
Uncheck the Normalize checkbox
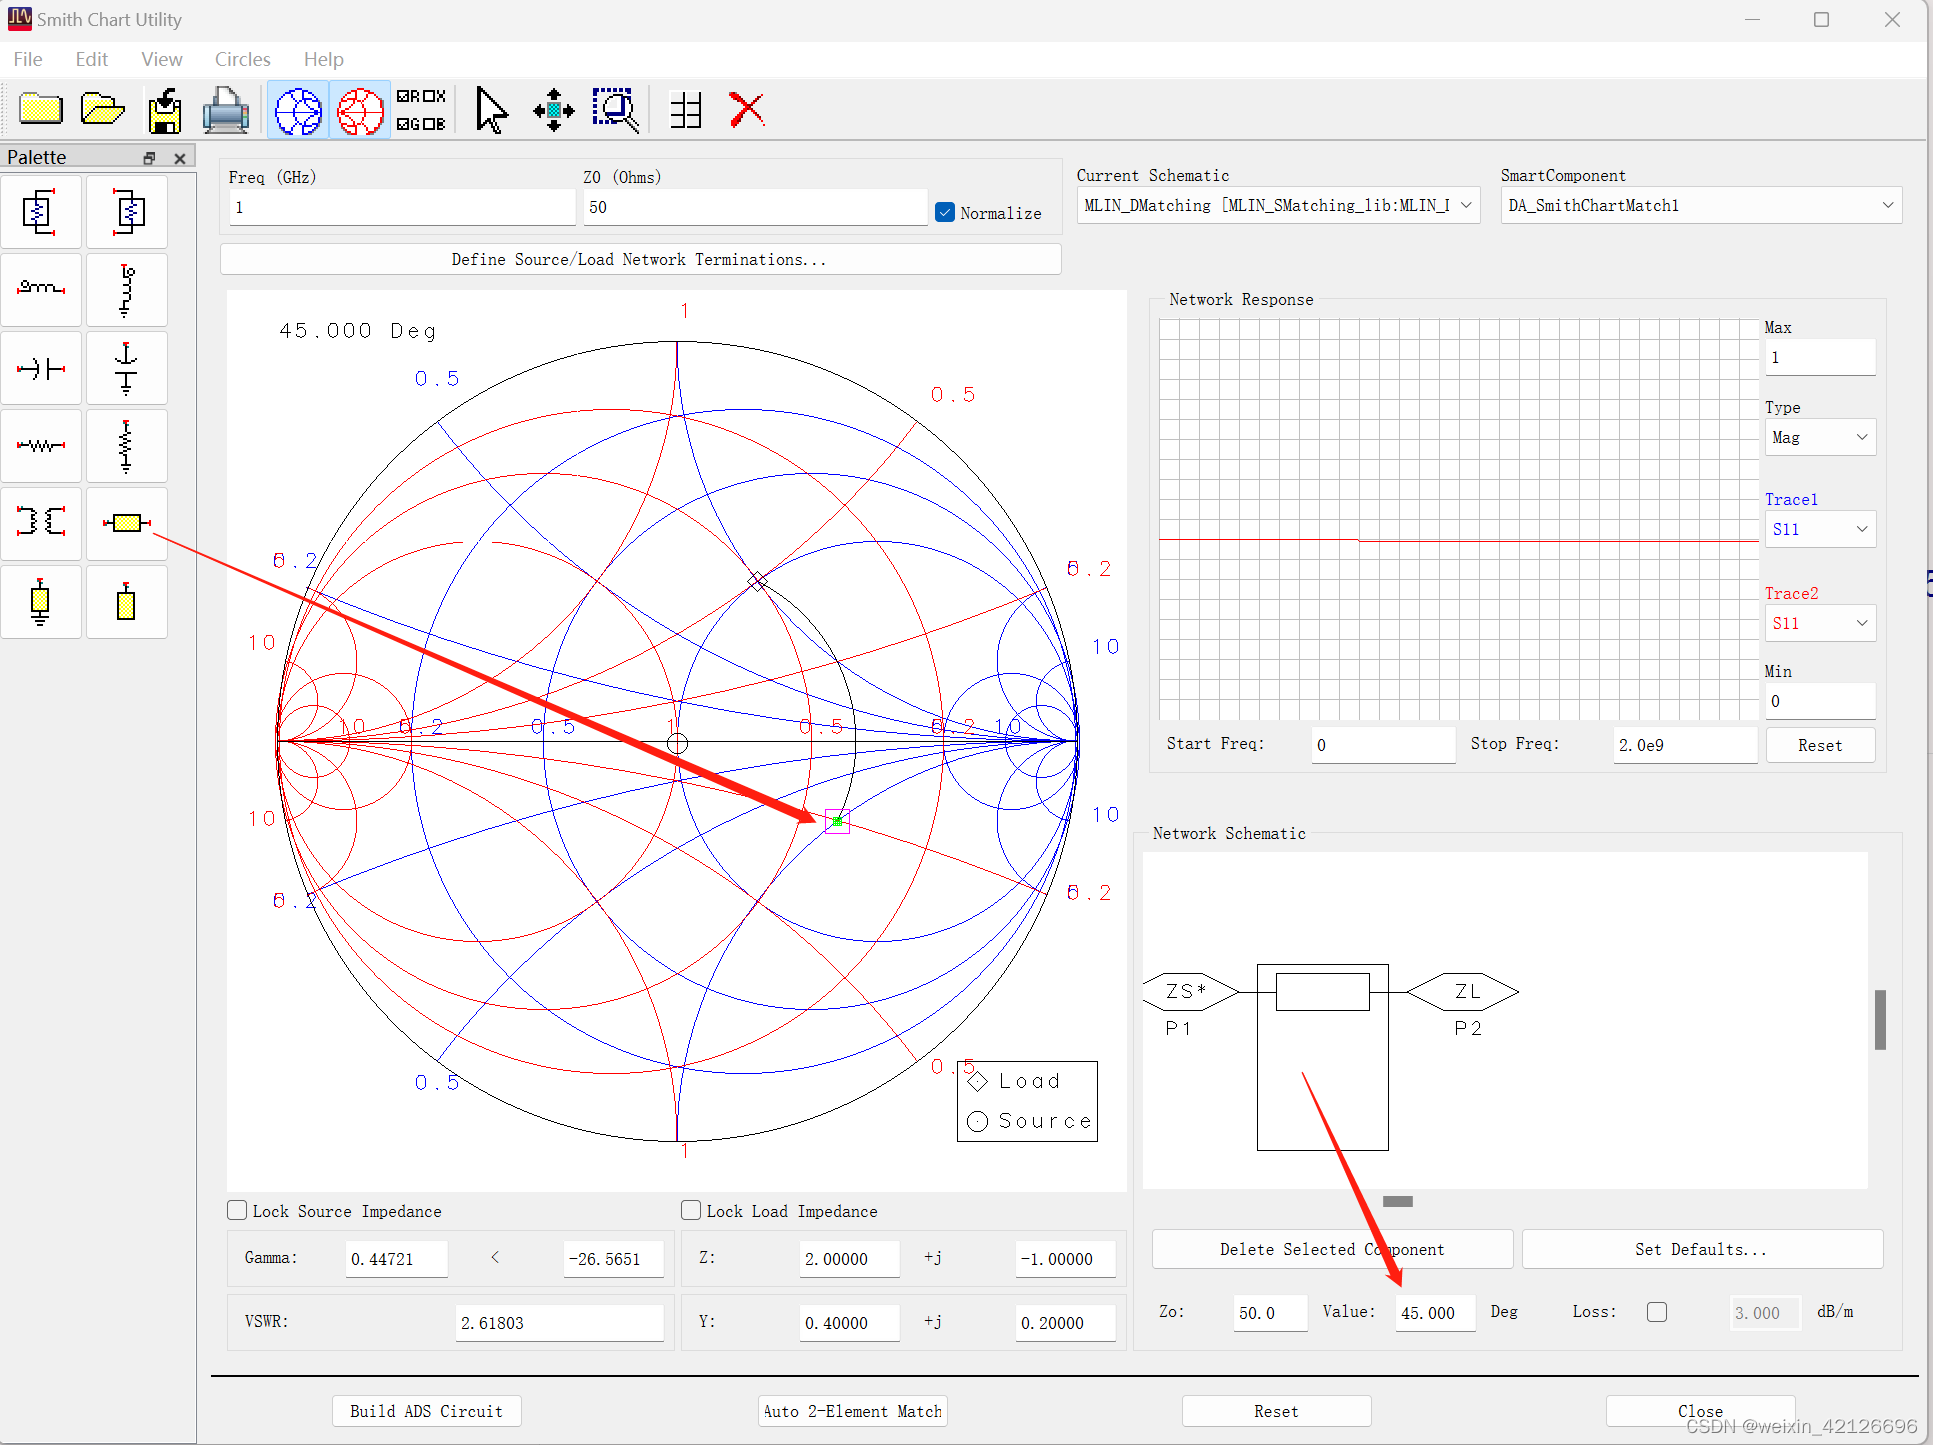coord(945,213)
